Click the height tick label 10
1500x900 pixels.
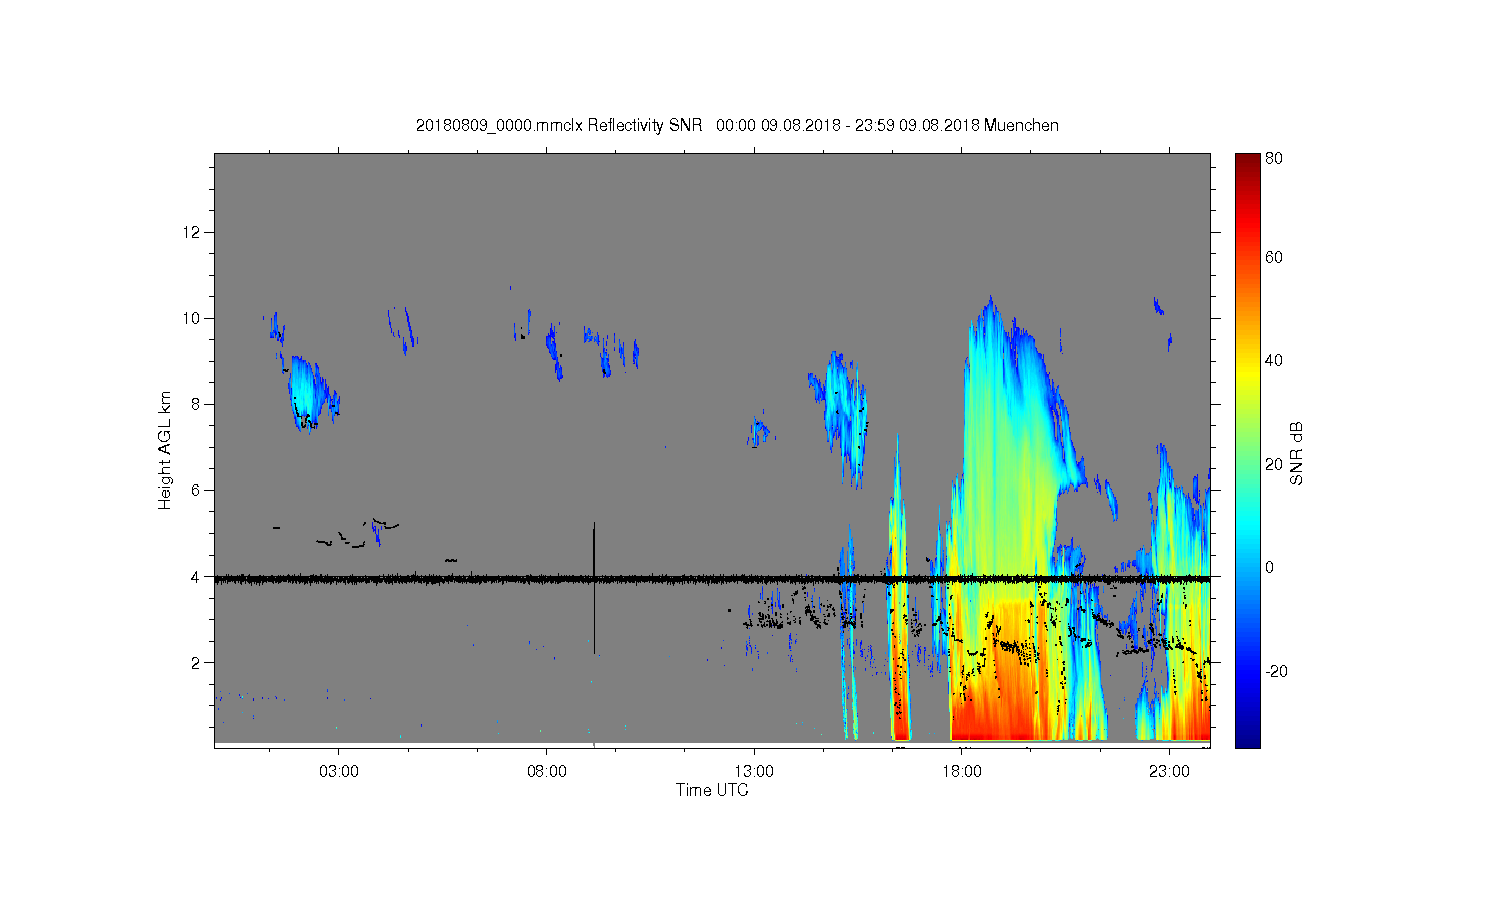(x=192, y=318)
